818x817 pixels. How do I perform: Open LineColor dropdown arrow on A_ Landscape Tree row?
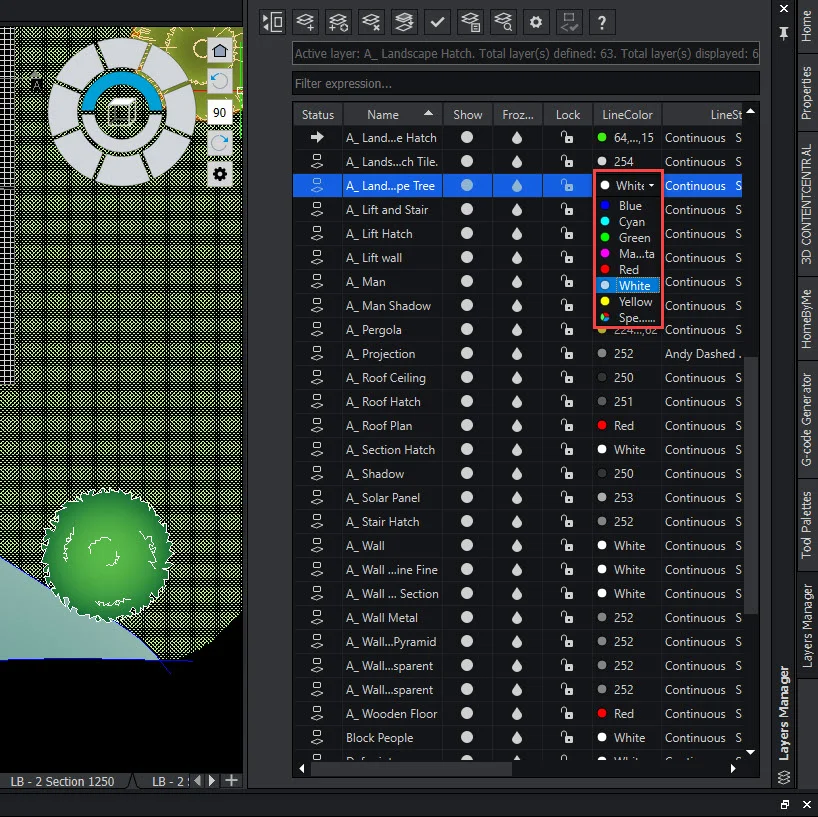click(652, 186)
